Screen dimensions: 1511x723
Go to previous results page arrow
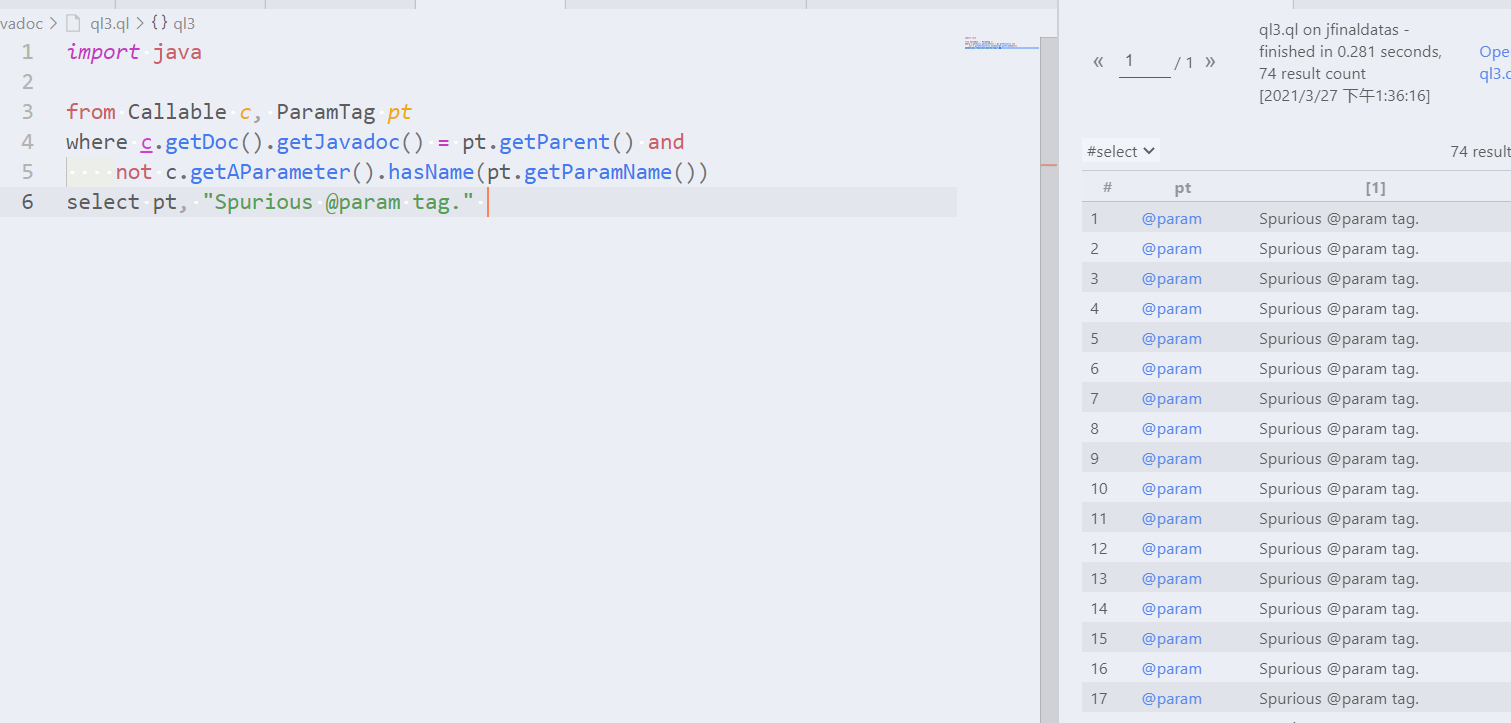click(1098, 62)
